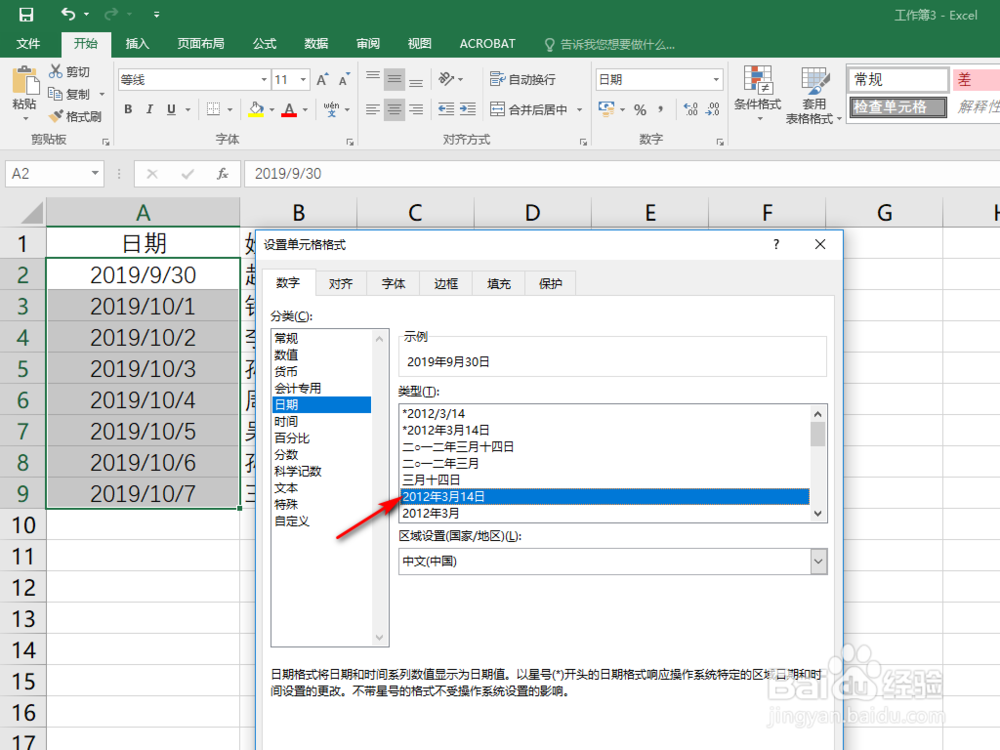Click the accounting number format icon
Screen dimensions: 1000x750
point(606,109)
